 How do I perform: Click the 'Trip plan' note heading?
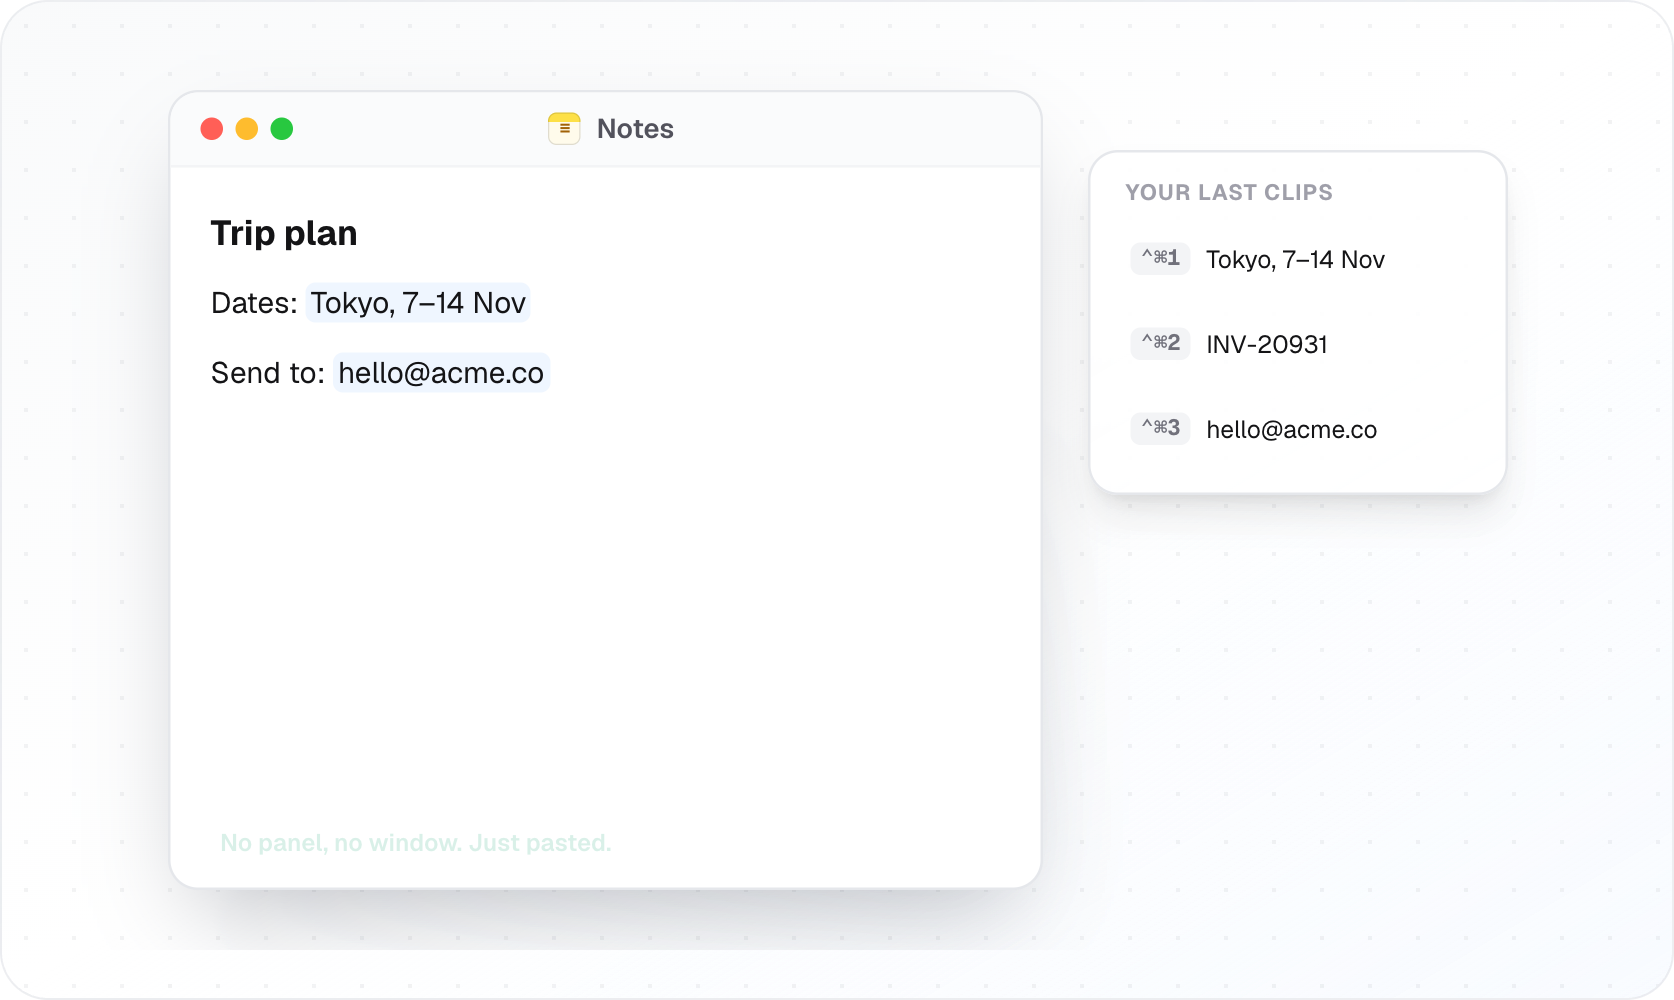click(284, 233)
